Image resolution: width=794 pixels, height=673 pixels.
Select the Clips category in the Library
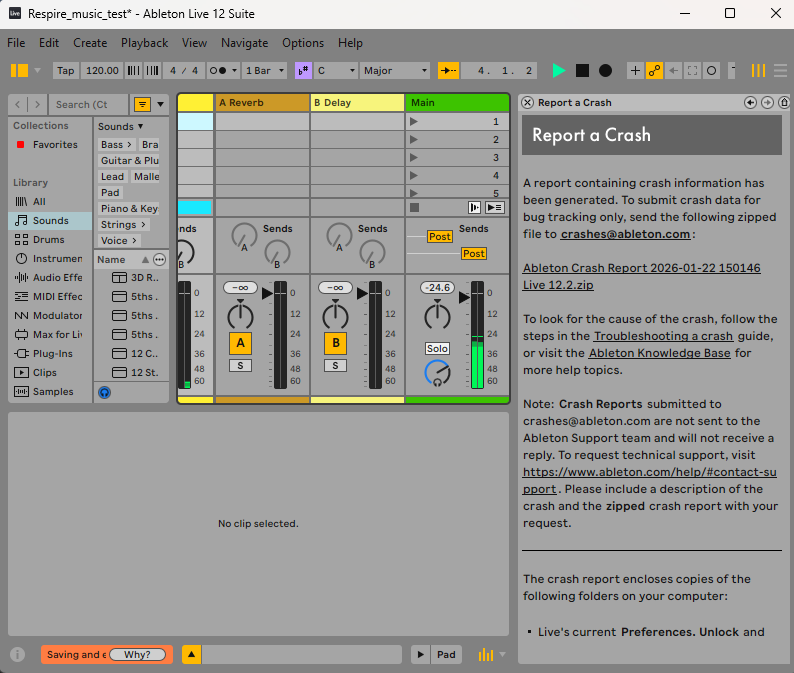click(49, 372)
